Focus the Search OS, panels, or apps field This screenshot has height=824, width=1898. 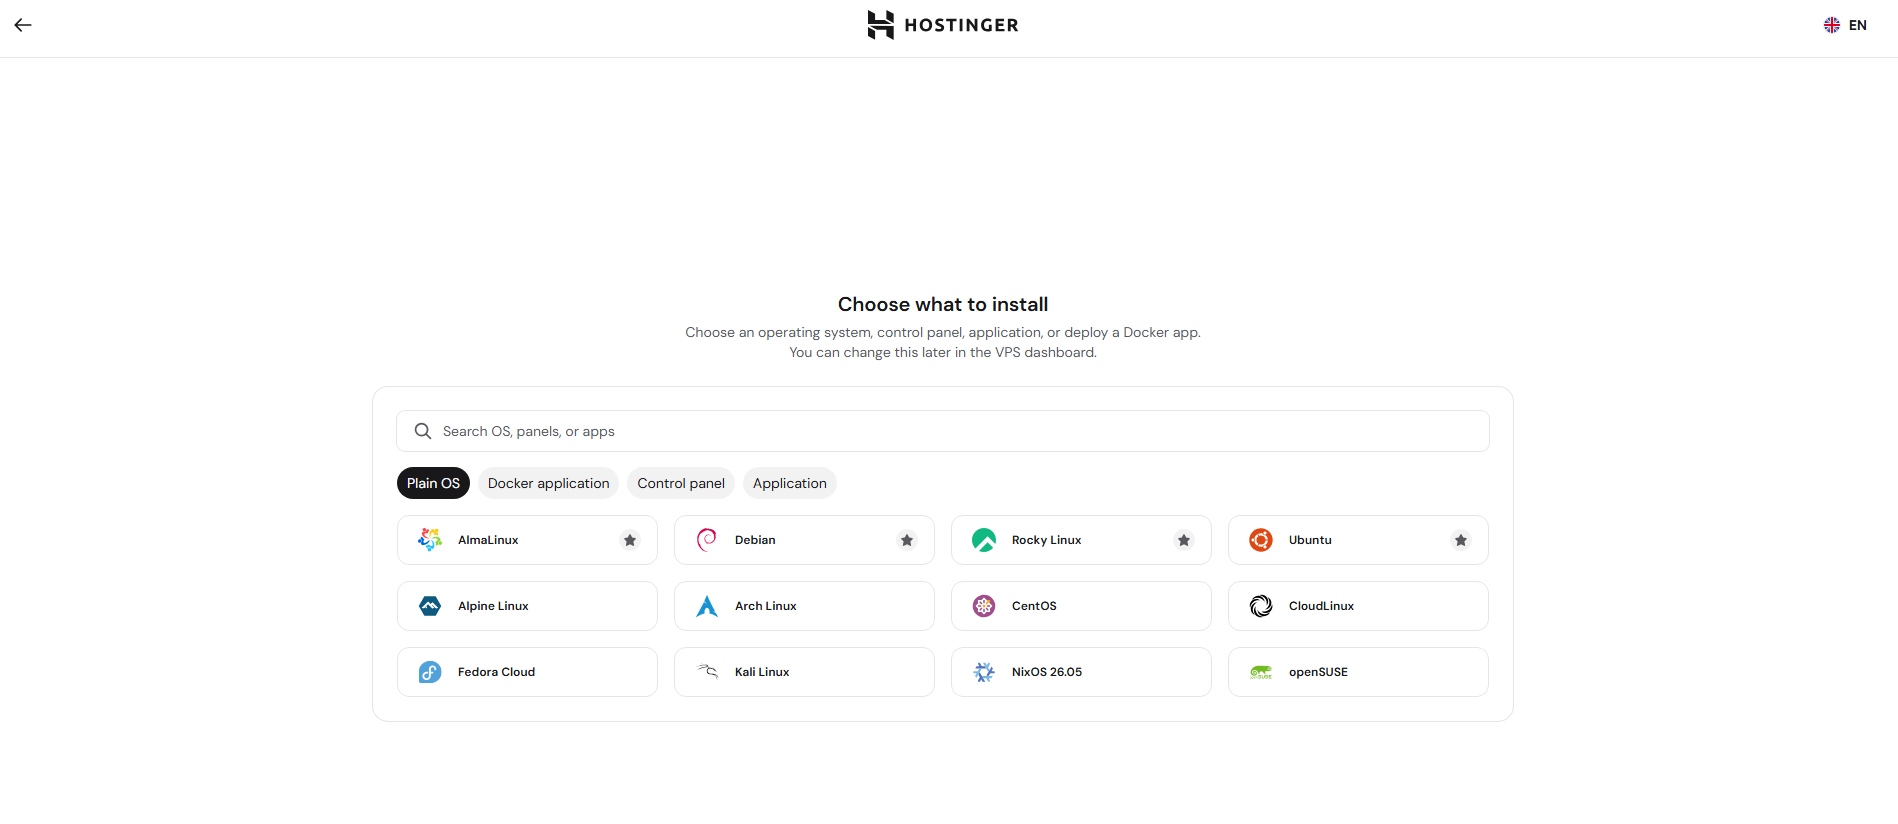pos(943,431)
